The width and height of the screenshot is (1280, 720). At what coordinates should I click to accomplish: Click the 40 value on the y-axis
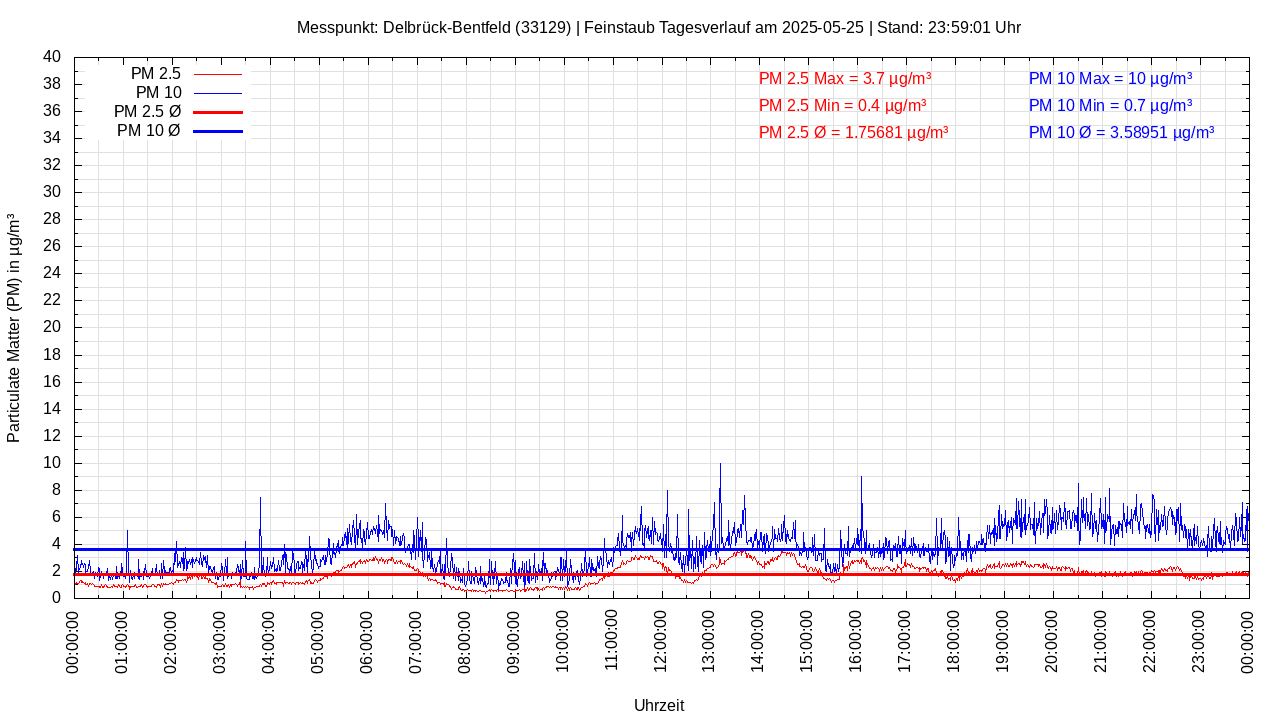(x=52, y=57)
